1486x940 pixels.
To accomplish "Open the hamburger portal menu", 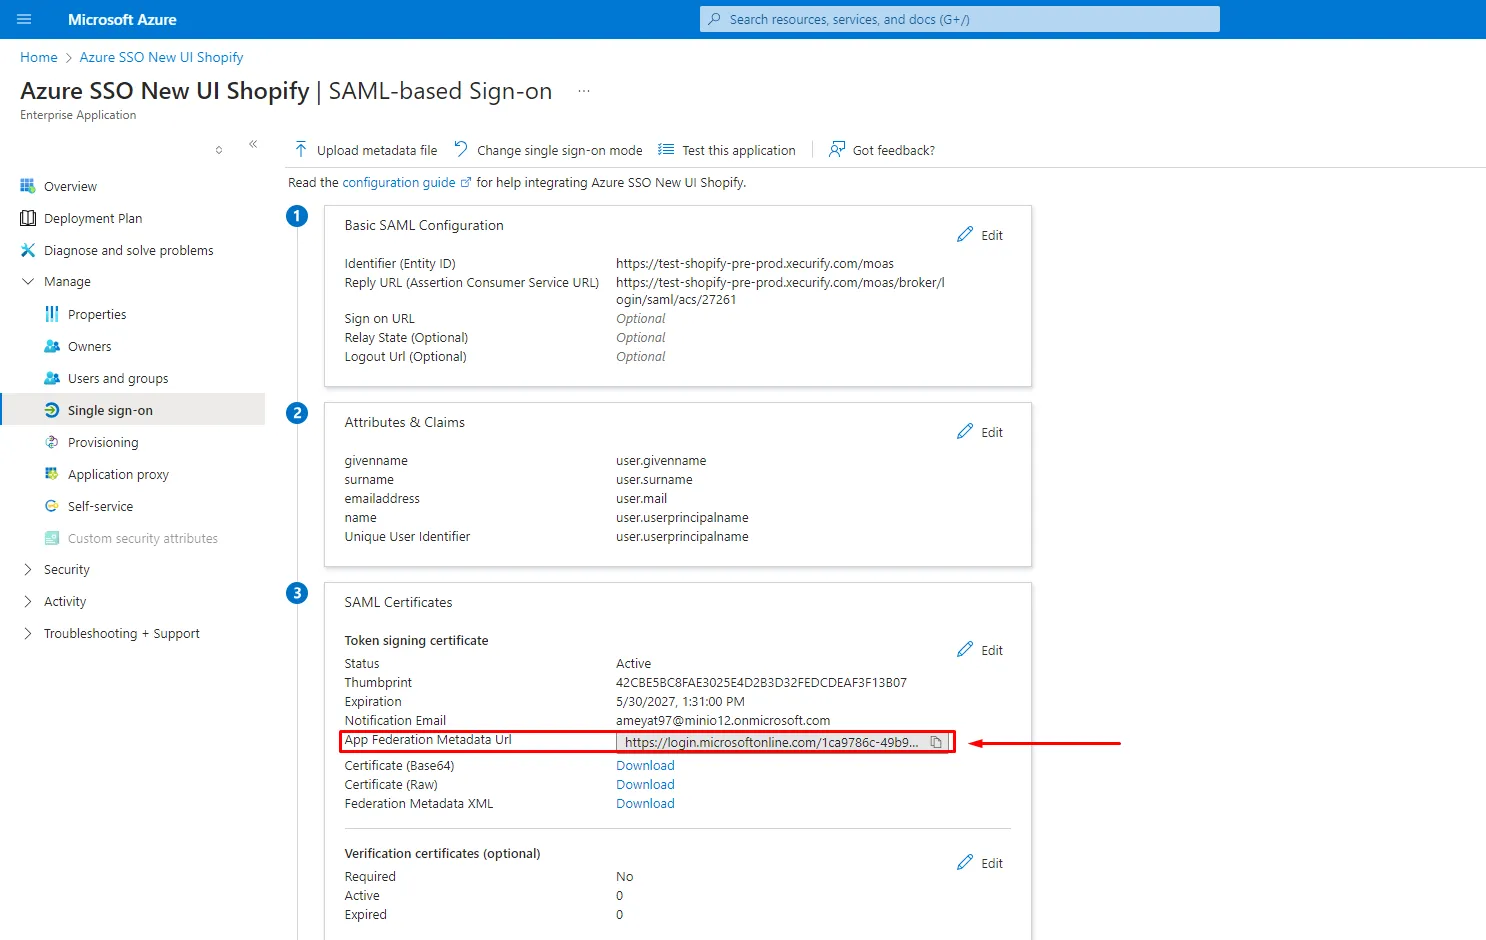I will [x=25, y=19].
